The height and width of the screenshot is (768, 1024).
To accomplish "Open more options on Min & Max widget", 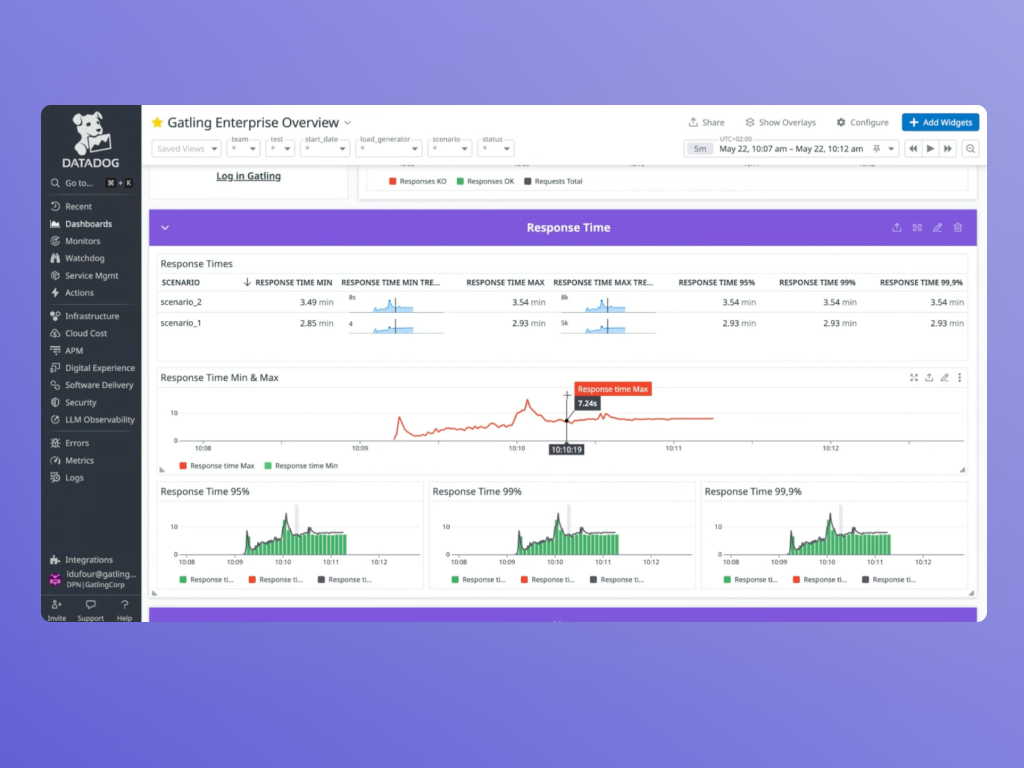I will click(959, 377).
